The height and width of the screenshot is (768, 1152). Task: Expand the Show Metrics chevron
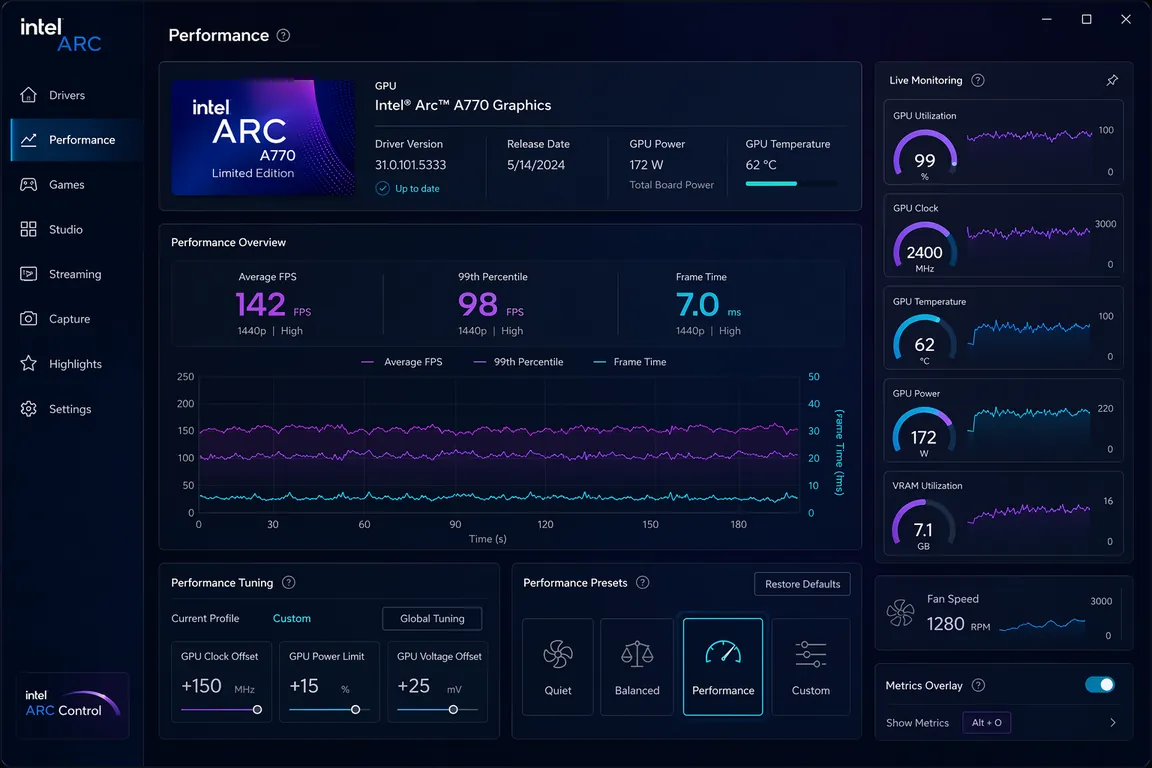(1113, 723)
